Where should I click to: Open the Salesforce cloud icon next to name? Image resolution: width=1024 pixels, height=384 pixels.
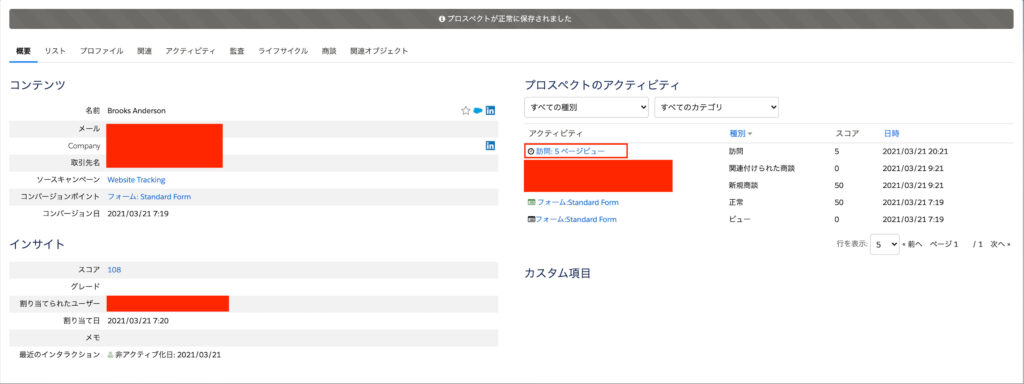(x=478, y=110)
